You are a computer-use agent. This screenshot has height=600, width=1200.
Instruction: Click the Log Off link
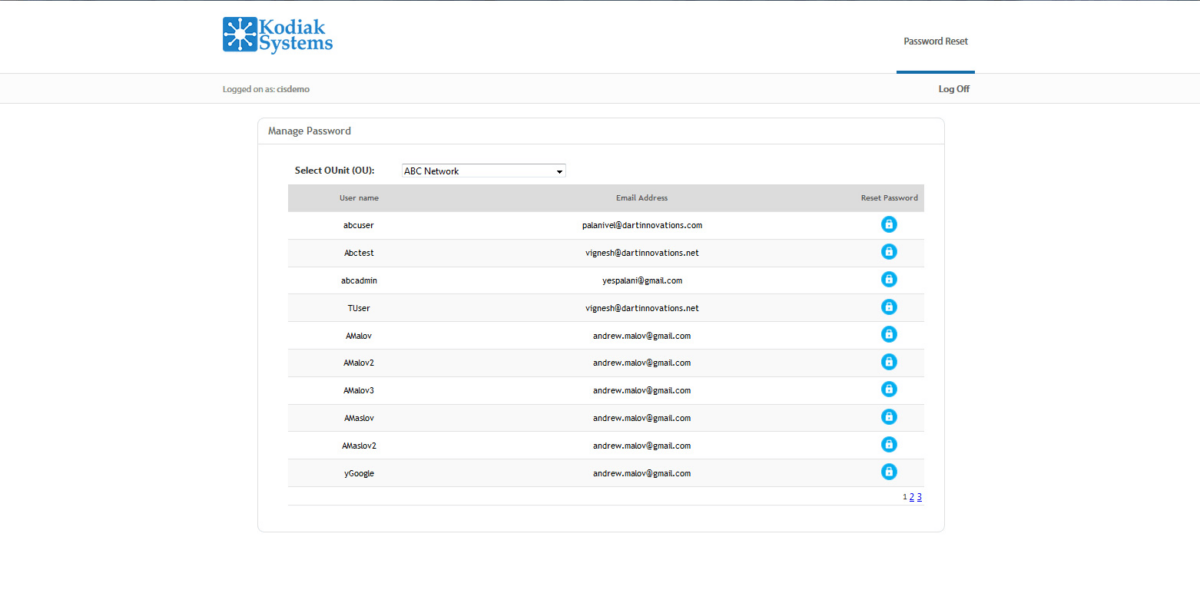pyautogui.click(x=953, y=89)
